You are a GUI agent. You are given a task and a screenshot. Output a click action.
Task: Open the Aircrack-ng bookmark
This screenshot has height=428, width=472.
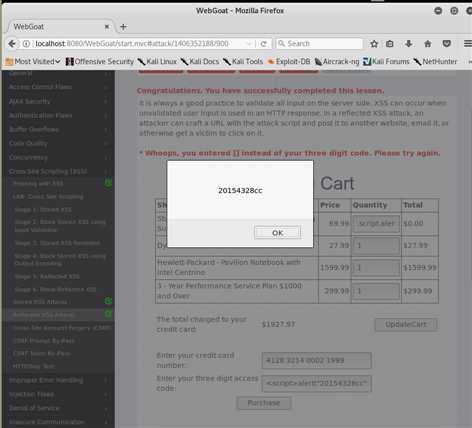[337, 62]
